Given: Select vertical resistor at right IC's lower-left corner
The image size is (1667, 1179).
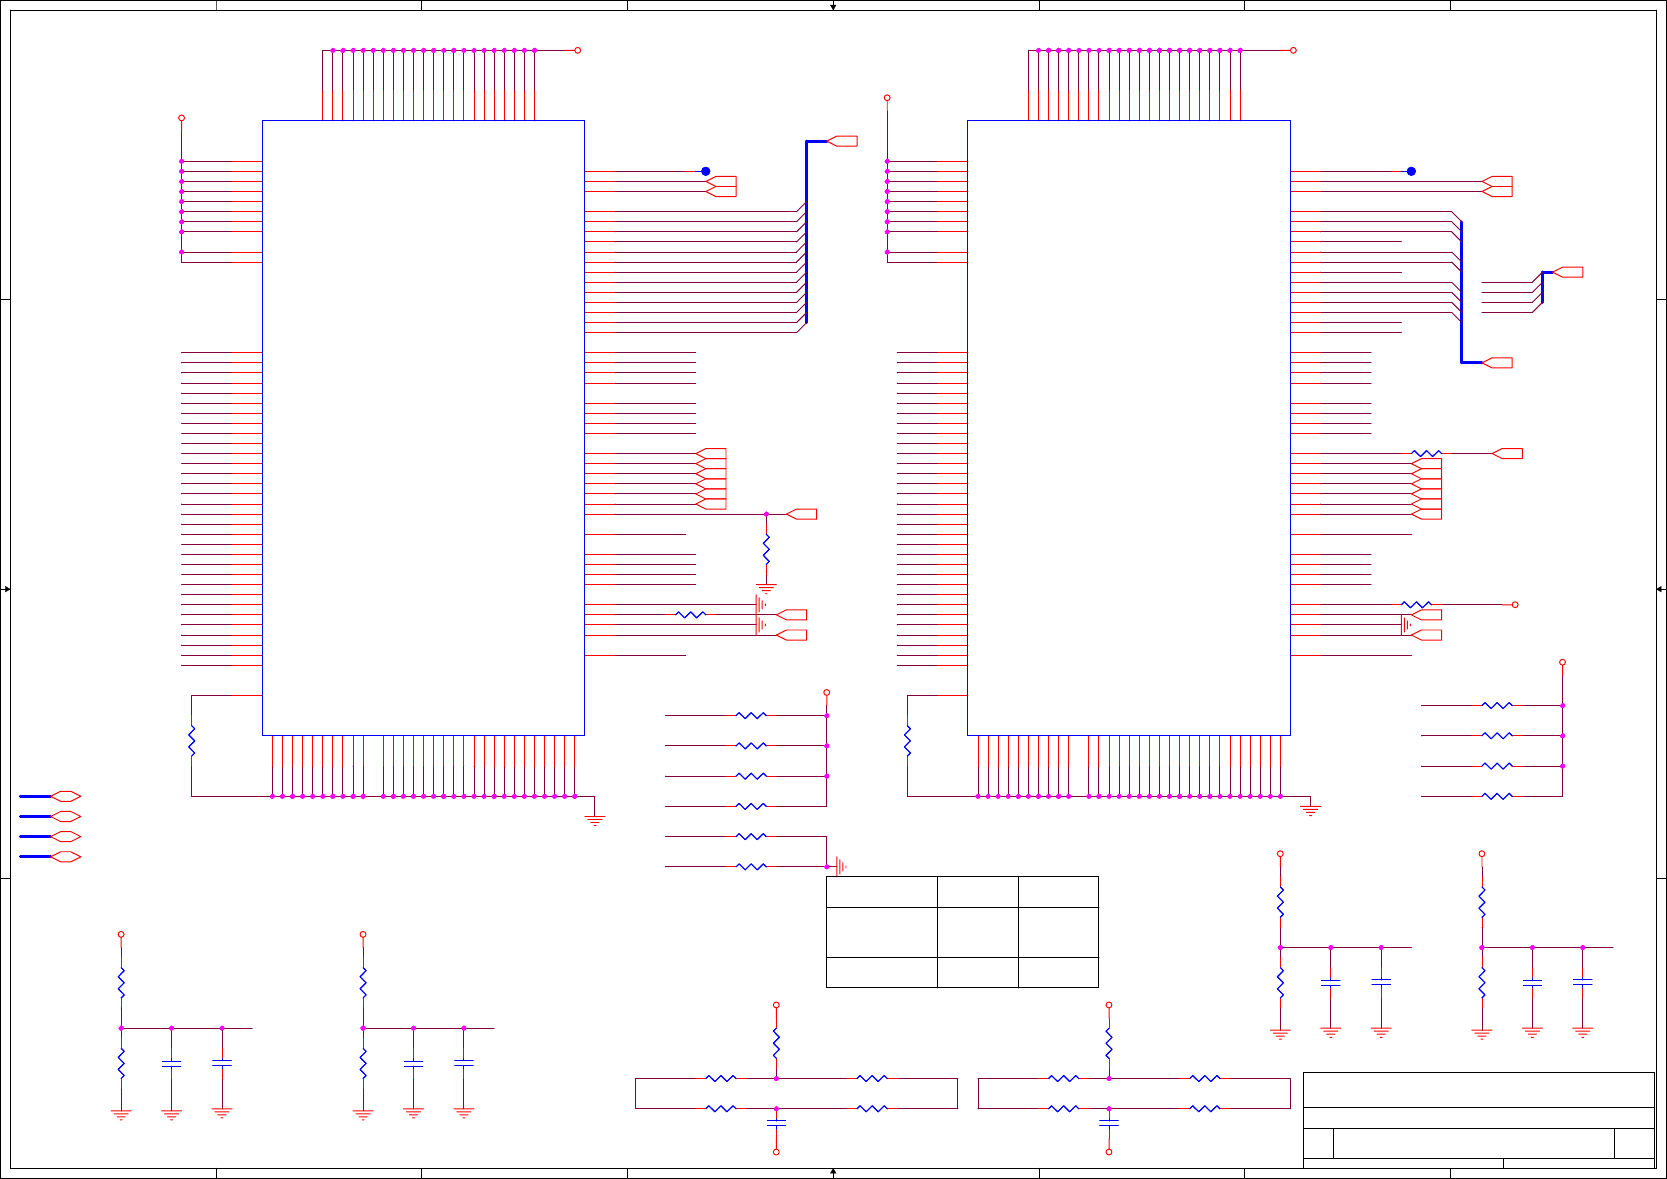Looking at the screenshot, I should coord(907,741).
